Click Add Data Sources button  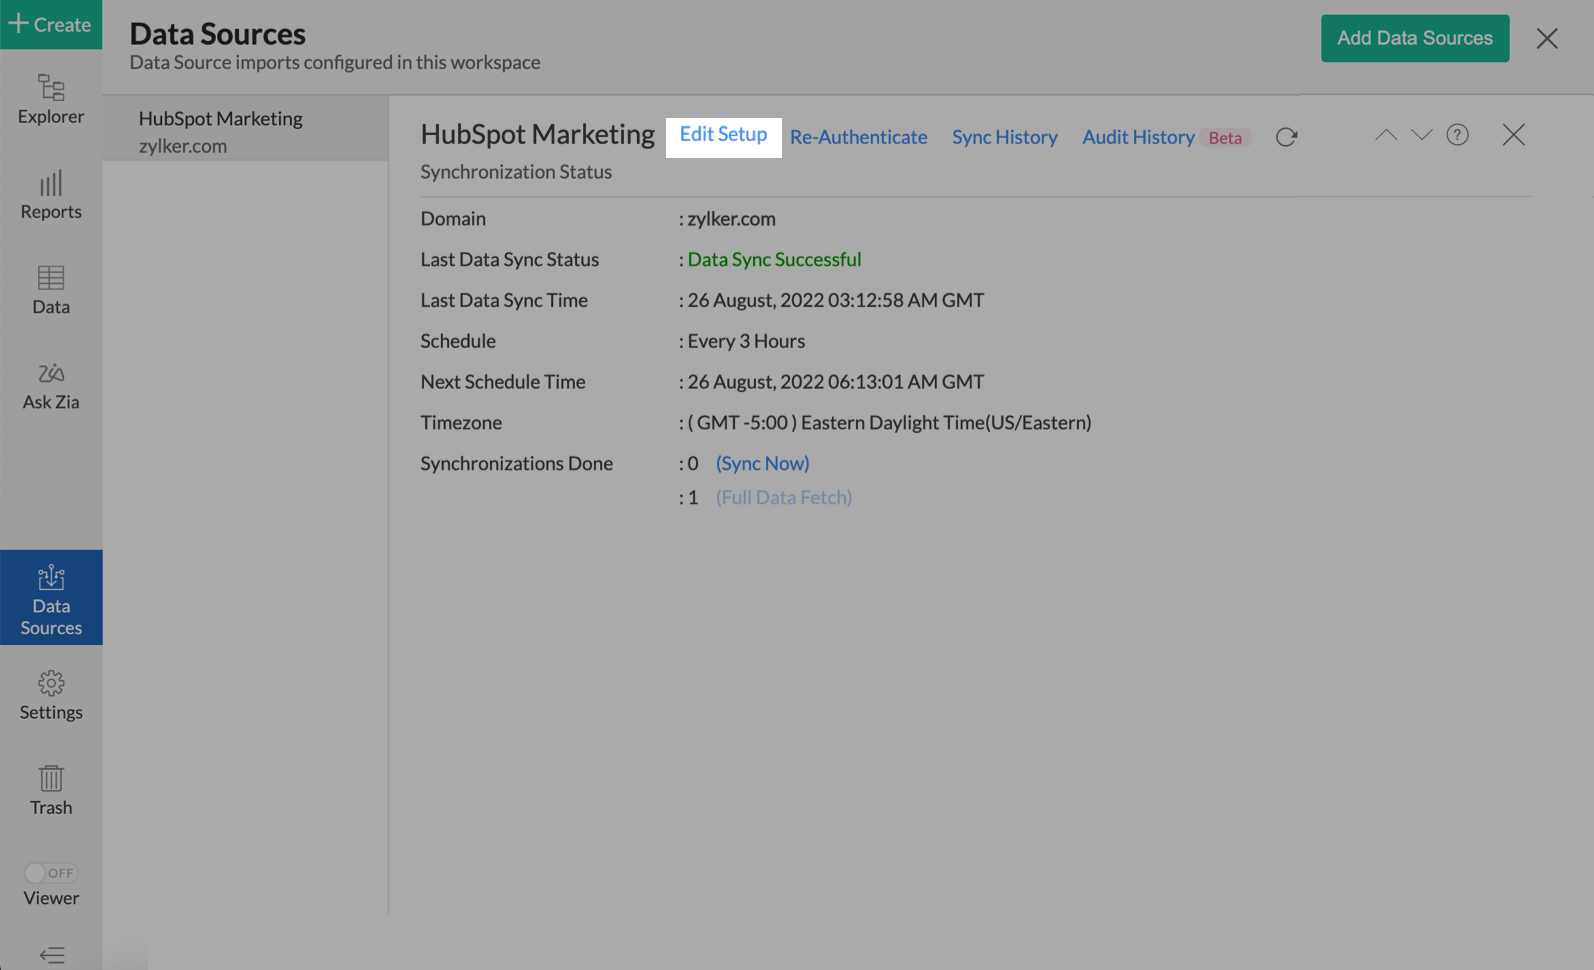1415,38
